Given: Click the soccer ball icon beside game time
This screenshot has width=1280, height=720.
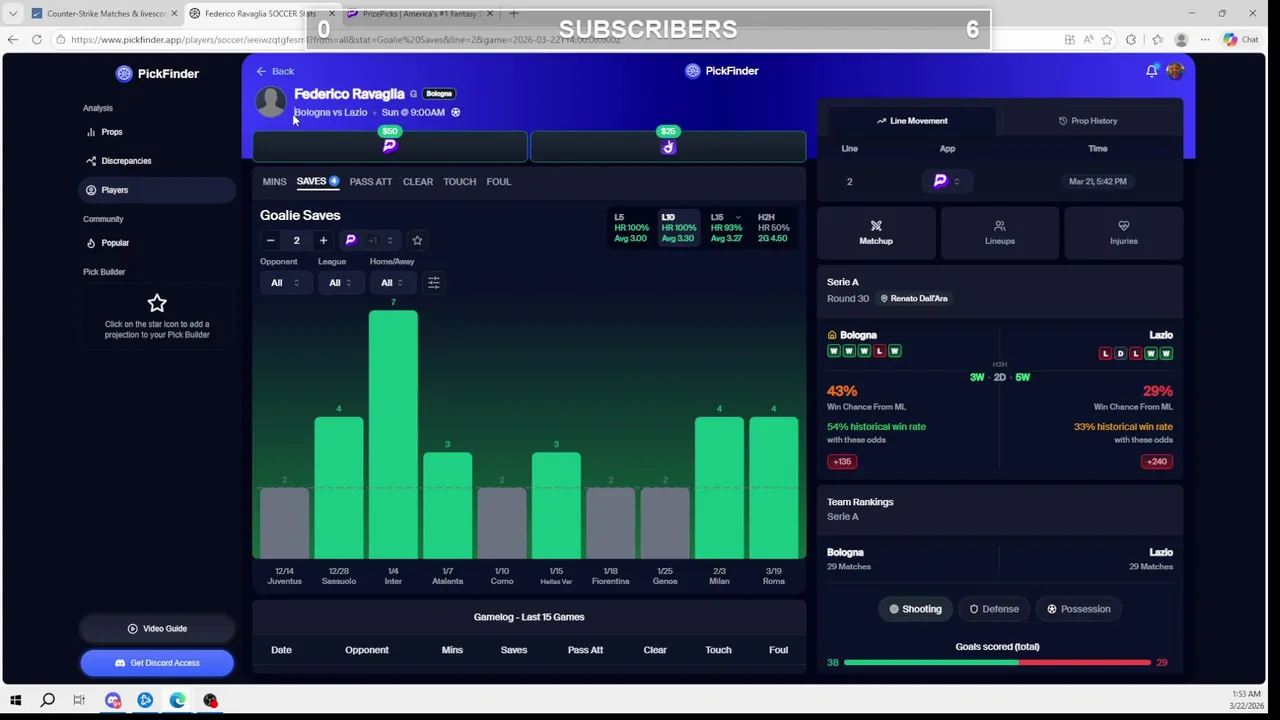Looking at the screenshot, I should pos(455,112).
